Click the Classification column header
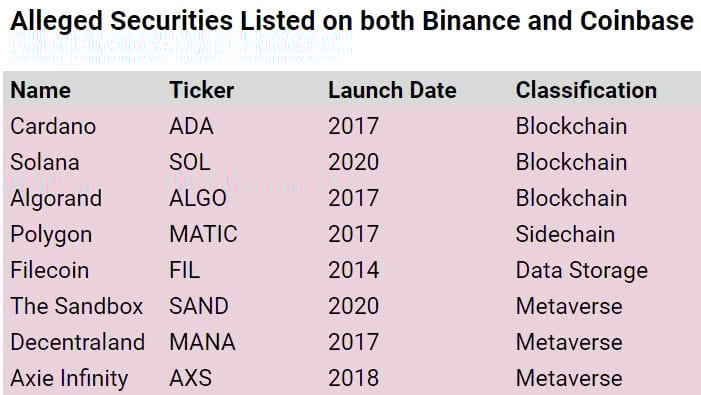 pyautogui.click(x=587, y=90)
